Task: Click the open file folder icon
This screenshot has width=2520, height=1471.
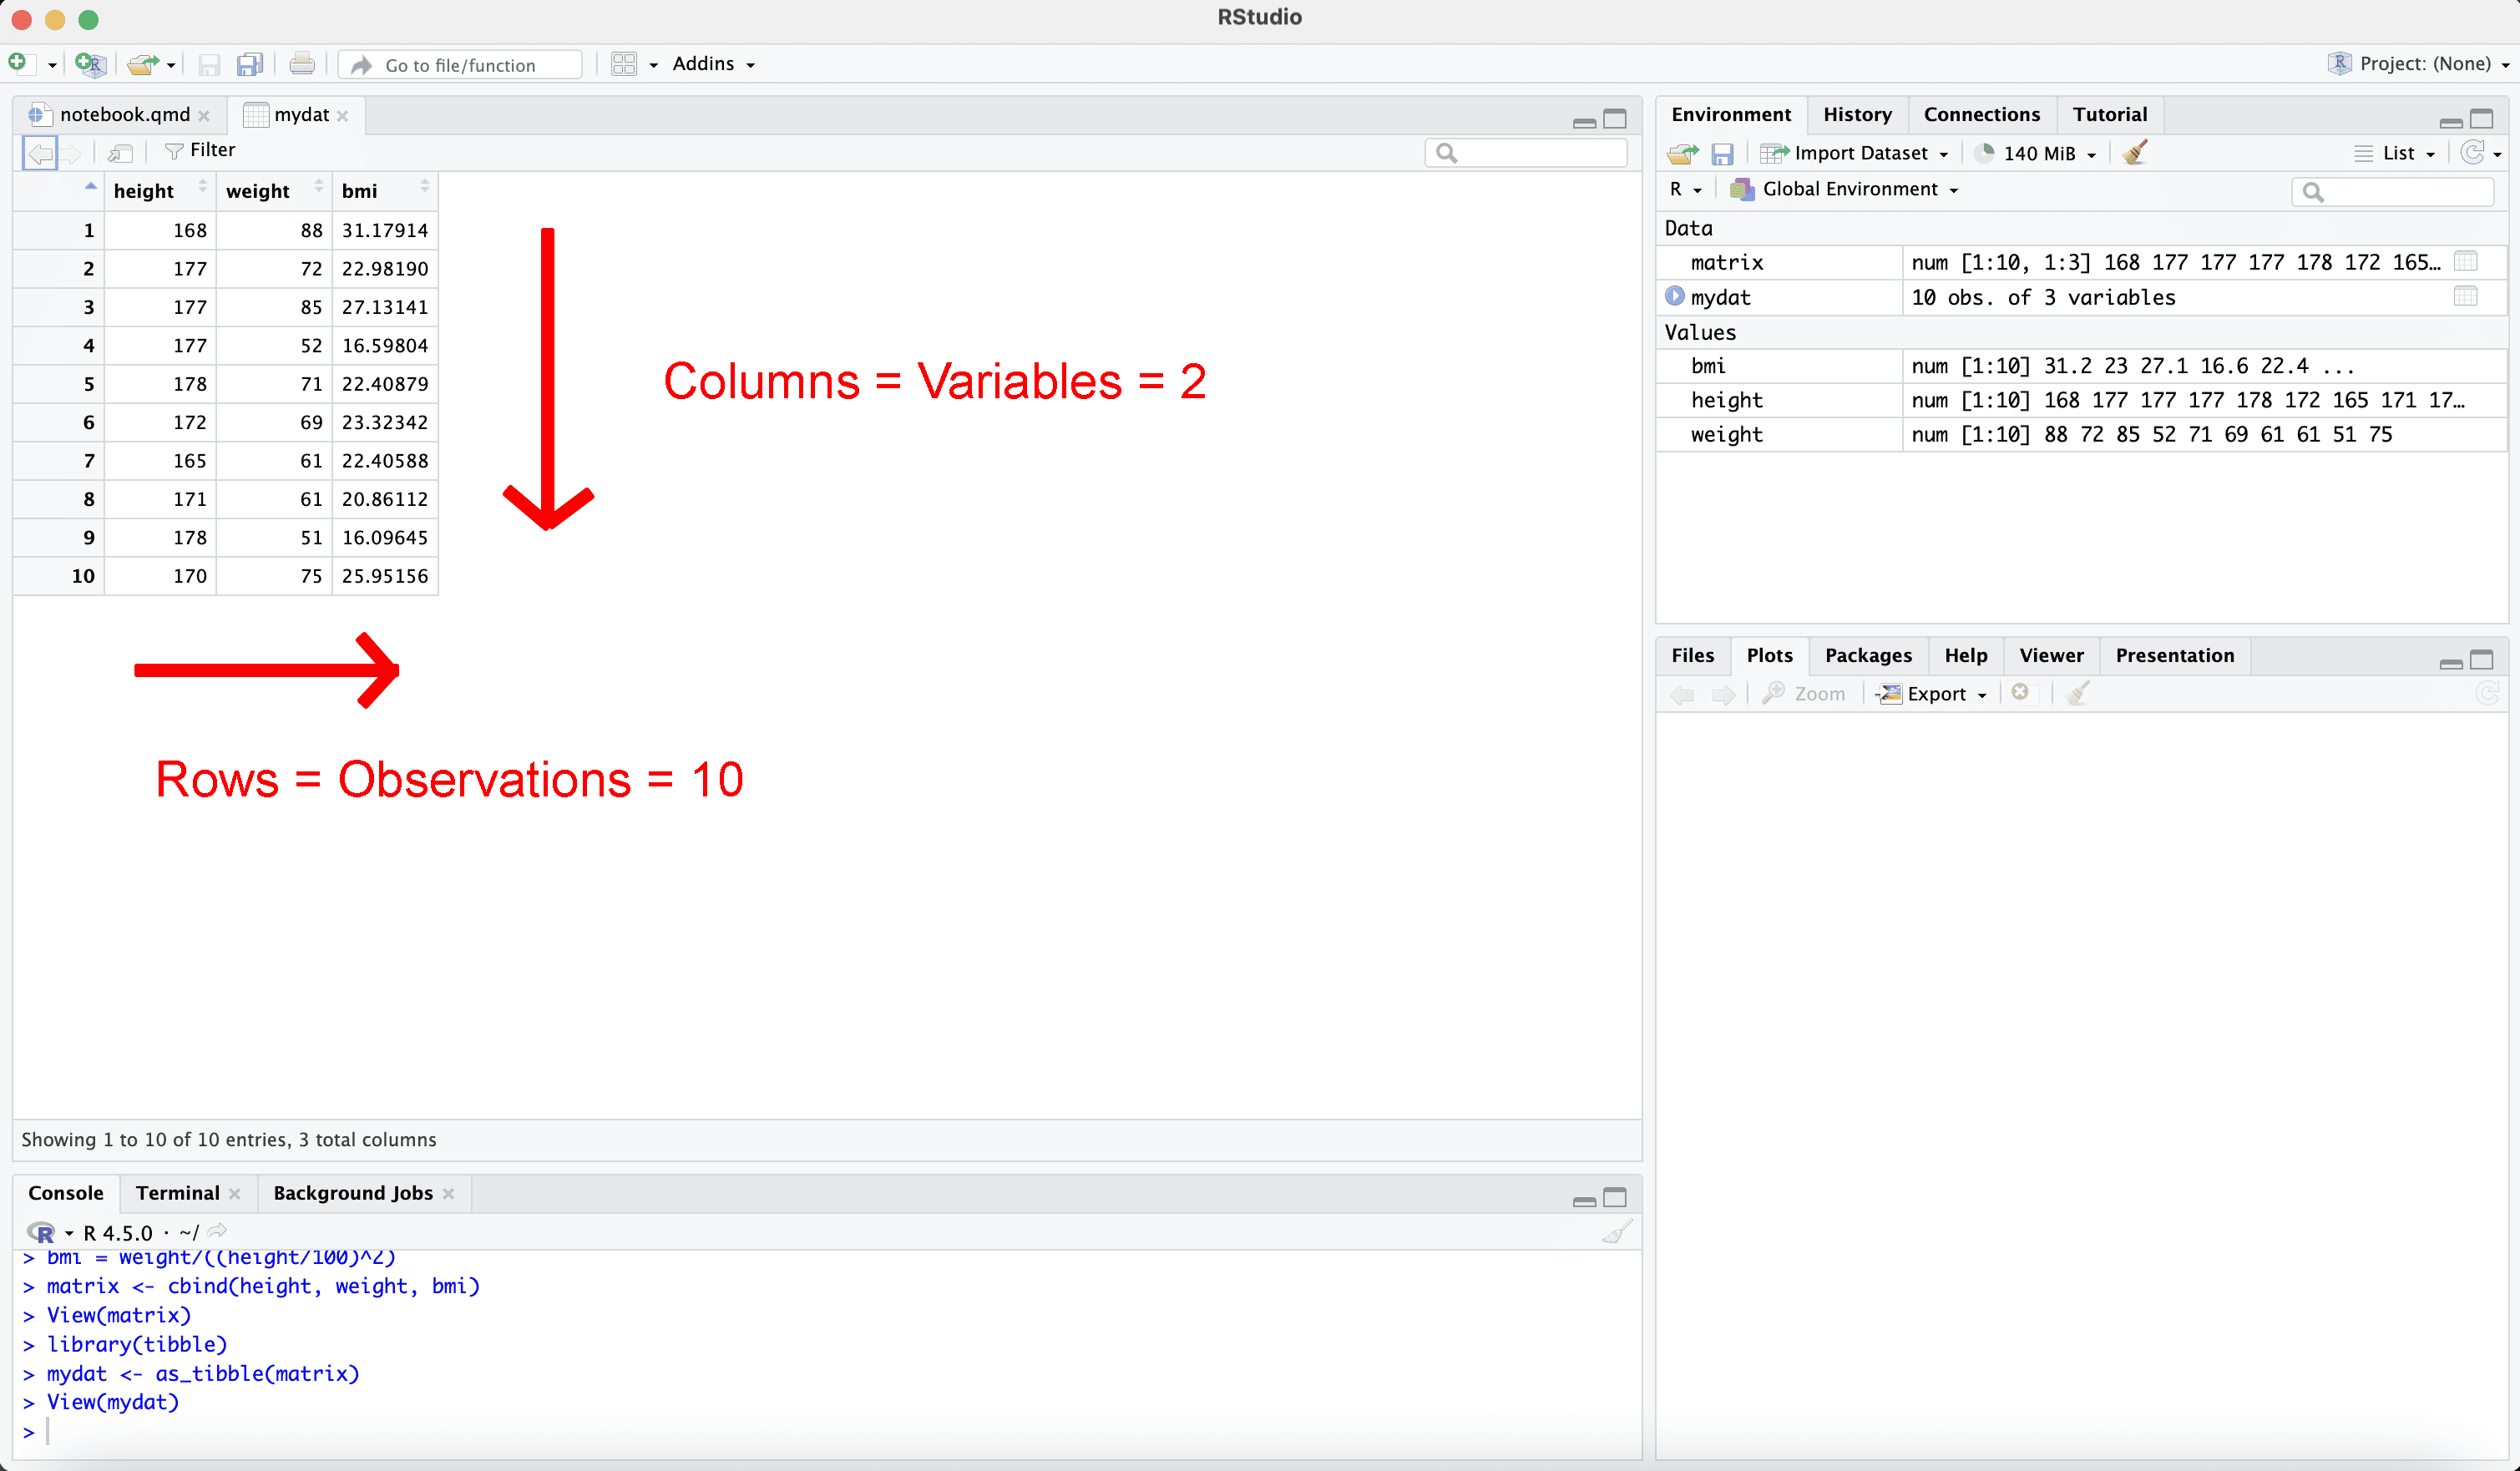Action: point(142,64)
